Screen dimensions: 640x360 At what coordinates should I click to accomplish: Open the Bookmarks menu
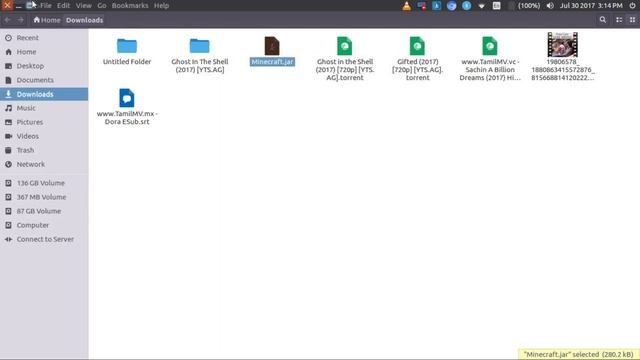(130, 6)
